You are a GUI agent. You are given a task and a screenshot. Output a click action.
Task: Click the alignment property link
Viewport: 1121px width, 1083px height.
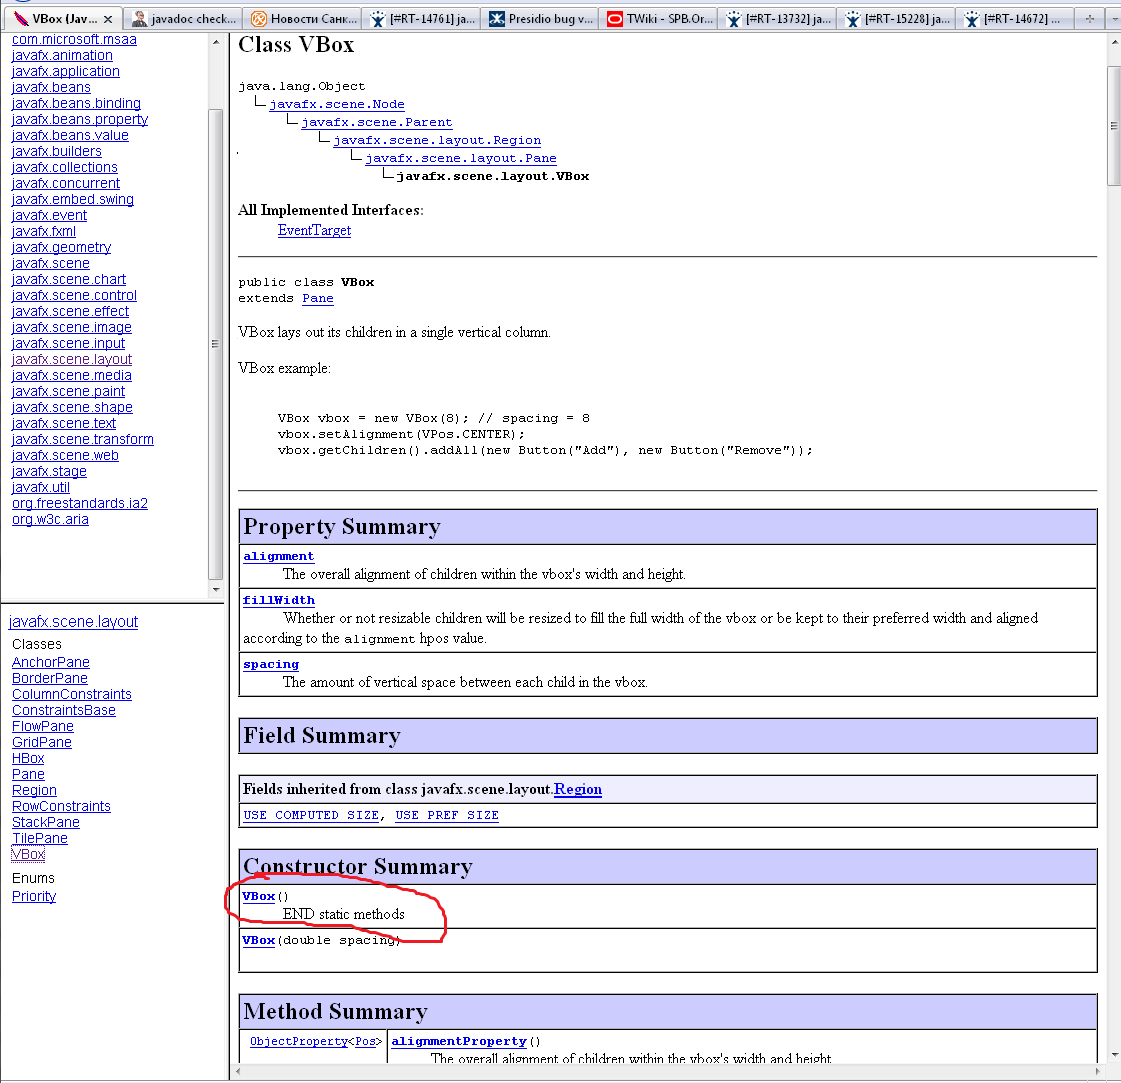pos(278,556)
